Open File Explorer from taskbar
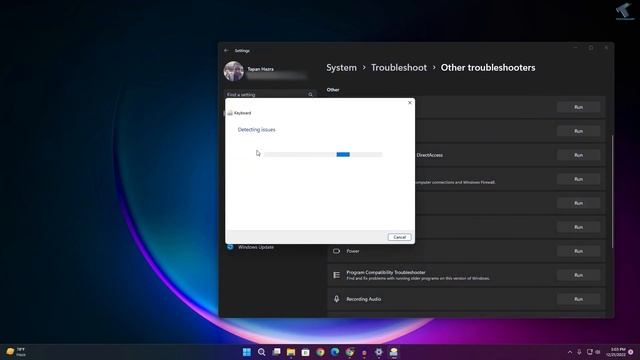 291,352
